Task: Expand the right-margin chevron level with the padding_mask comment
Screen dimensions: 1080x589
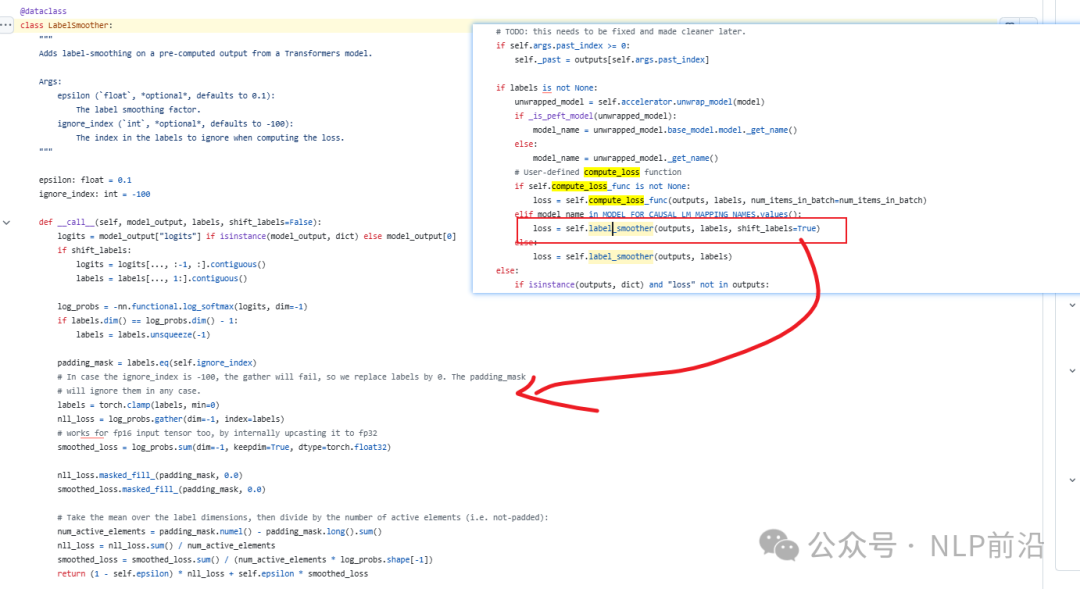Action: coord(1072,371)
